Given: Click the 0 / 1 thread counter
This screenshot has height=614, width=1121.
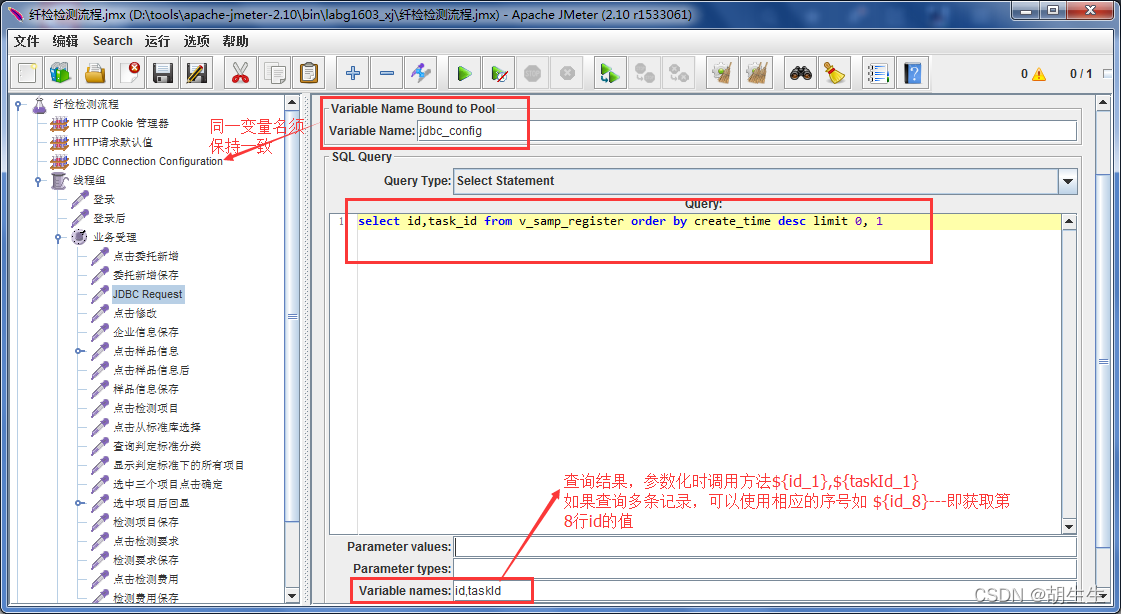Looking at the screenshot, I should [1081, 74].
